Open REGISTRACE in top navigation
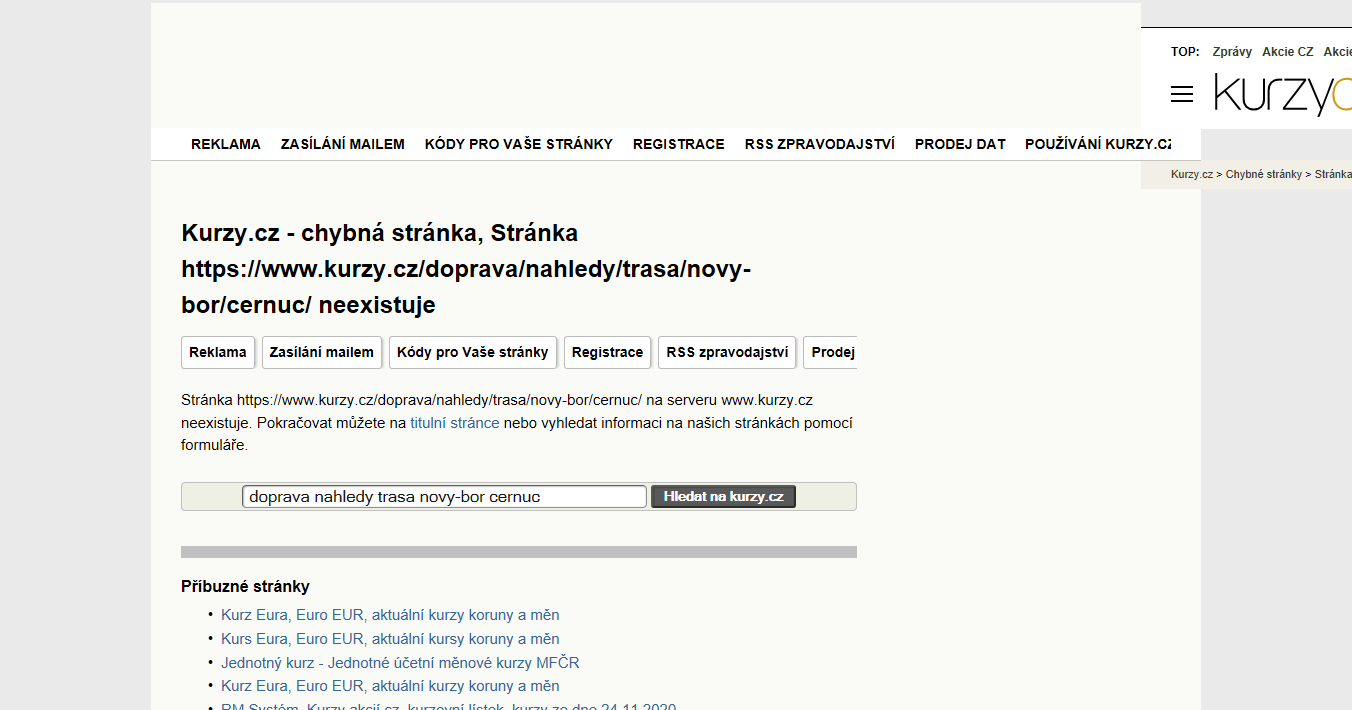Image resolution: width=1352 pixels, height=710 pixels. click(x=679, y=144)
